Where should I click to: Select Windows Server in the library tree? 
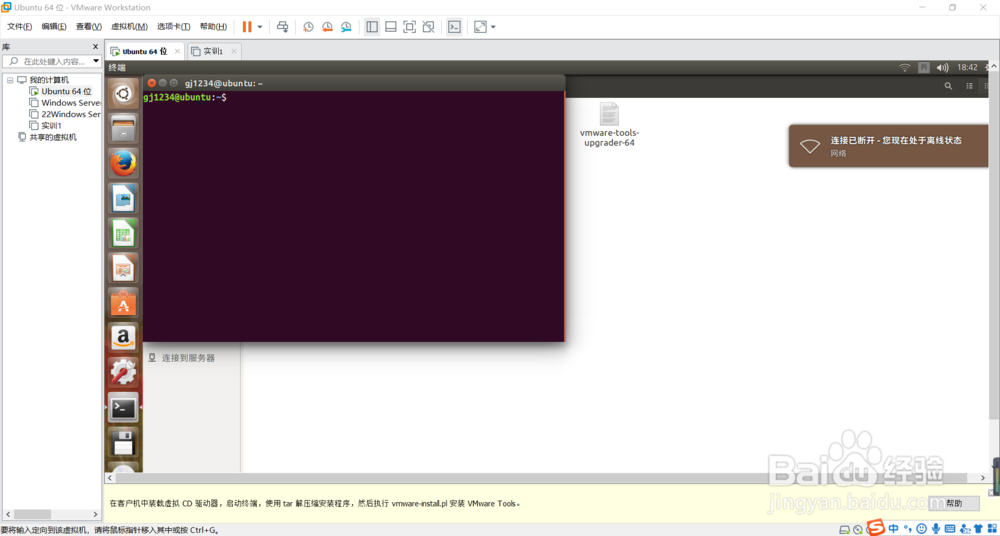coord(66,103)
